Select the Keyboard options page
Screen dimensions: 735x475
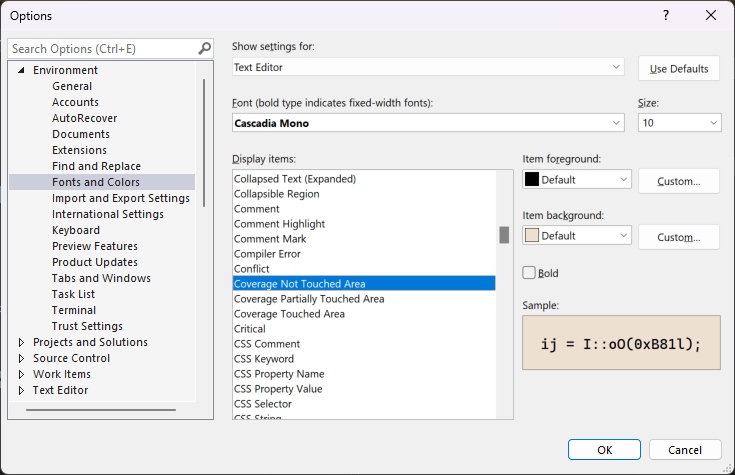pos(76,230)
